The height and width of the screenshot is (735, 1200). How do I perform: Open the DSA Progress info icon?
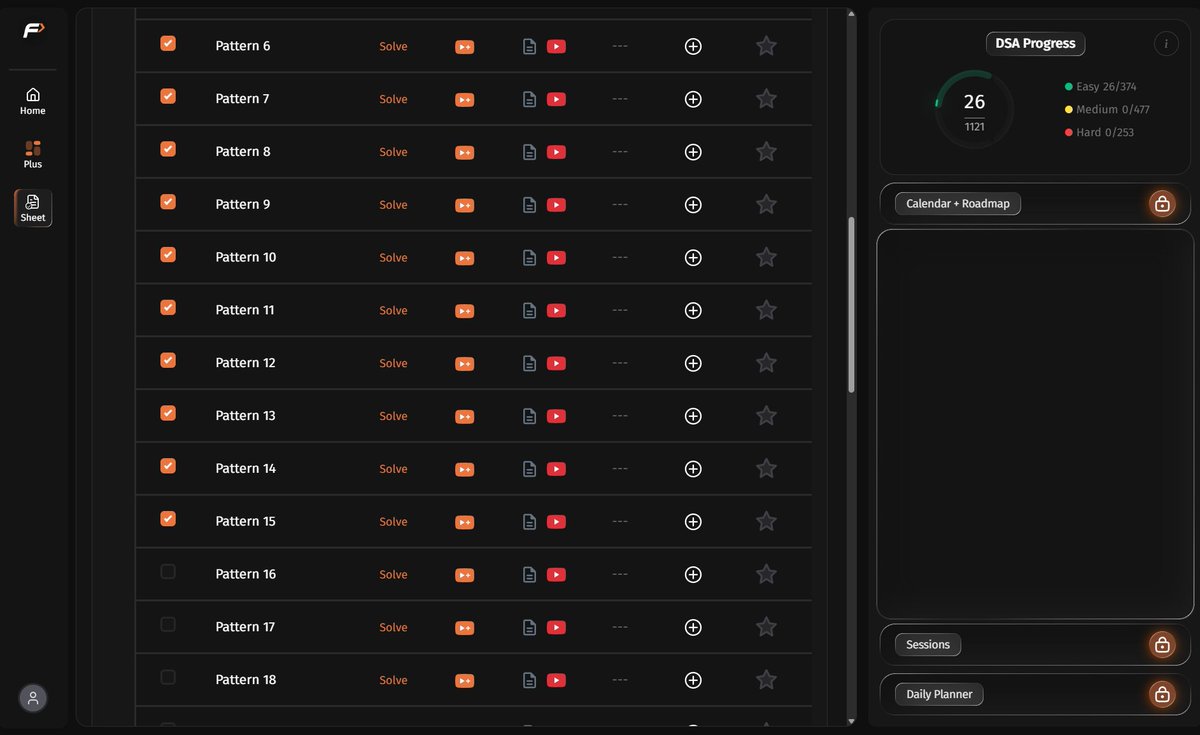[x=1166, y=44]
